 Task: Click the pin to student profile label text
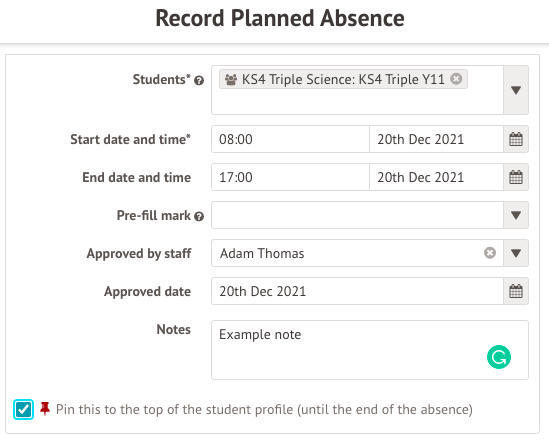coord(264,410)
